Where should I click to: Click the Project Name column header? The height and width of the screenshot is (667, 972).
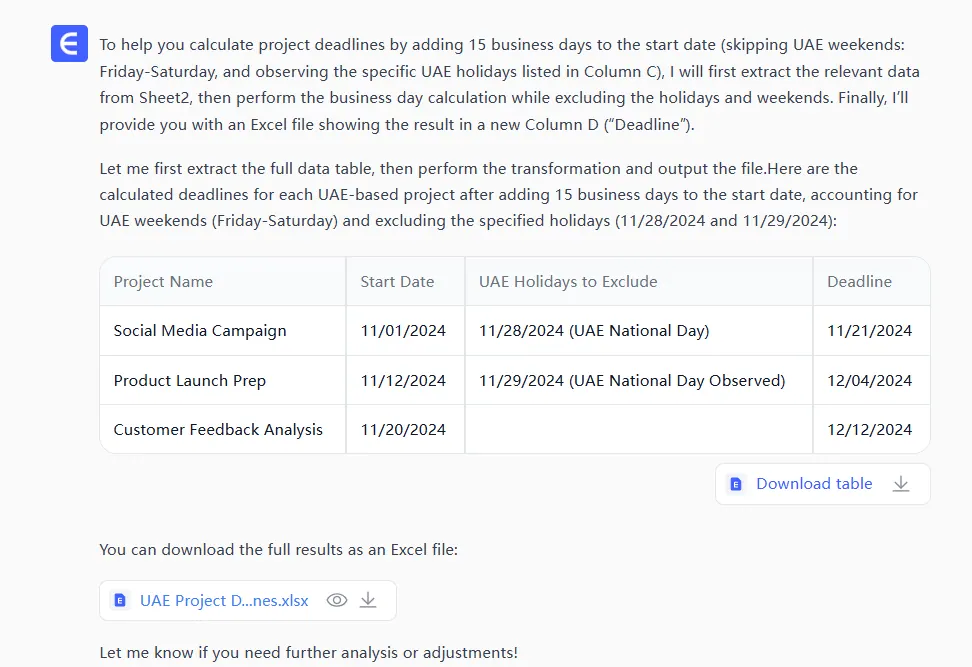[163, 282]
